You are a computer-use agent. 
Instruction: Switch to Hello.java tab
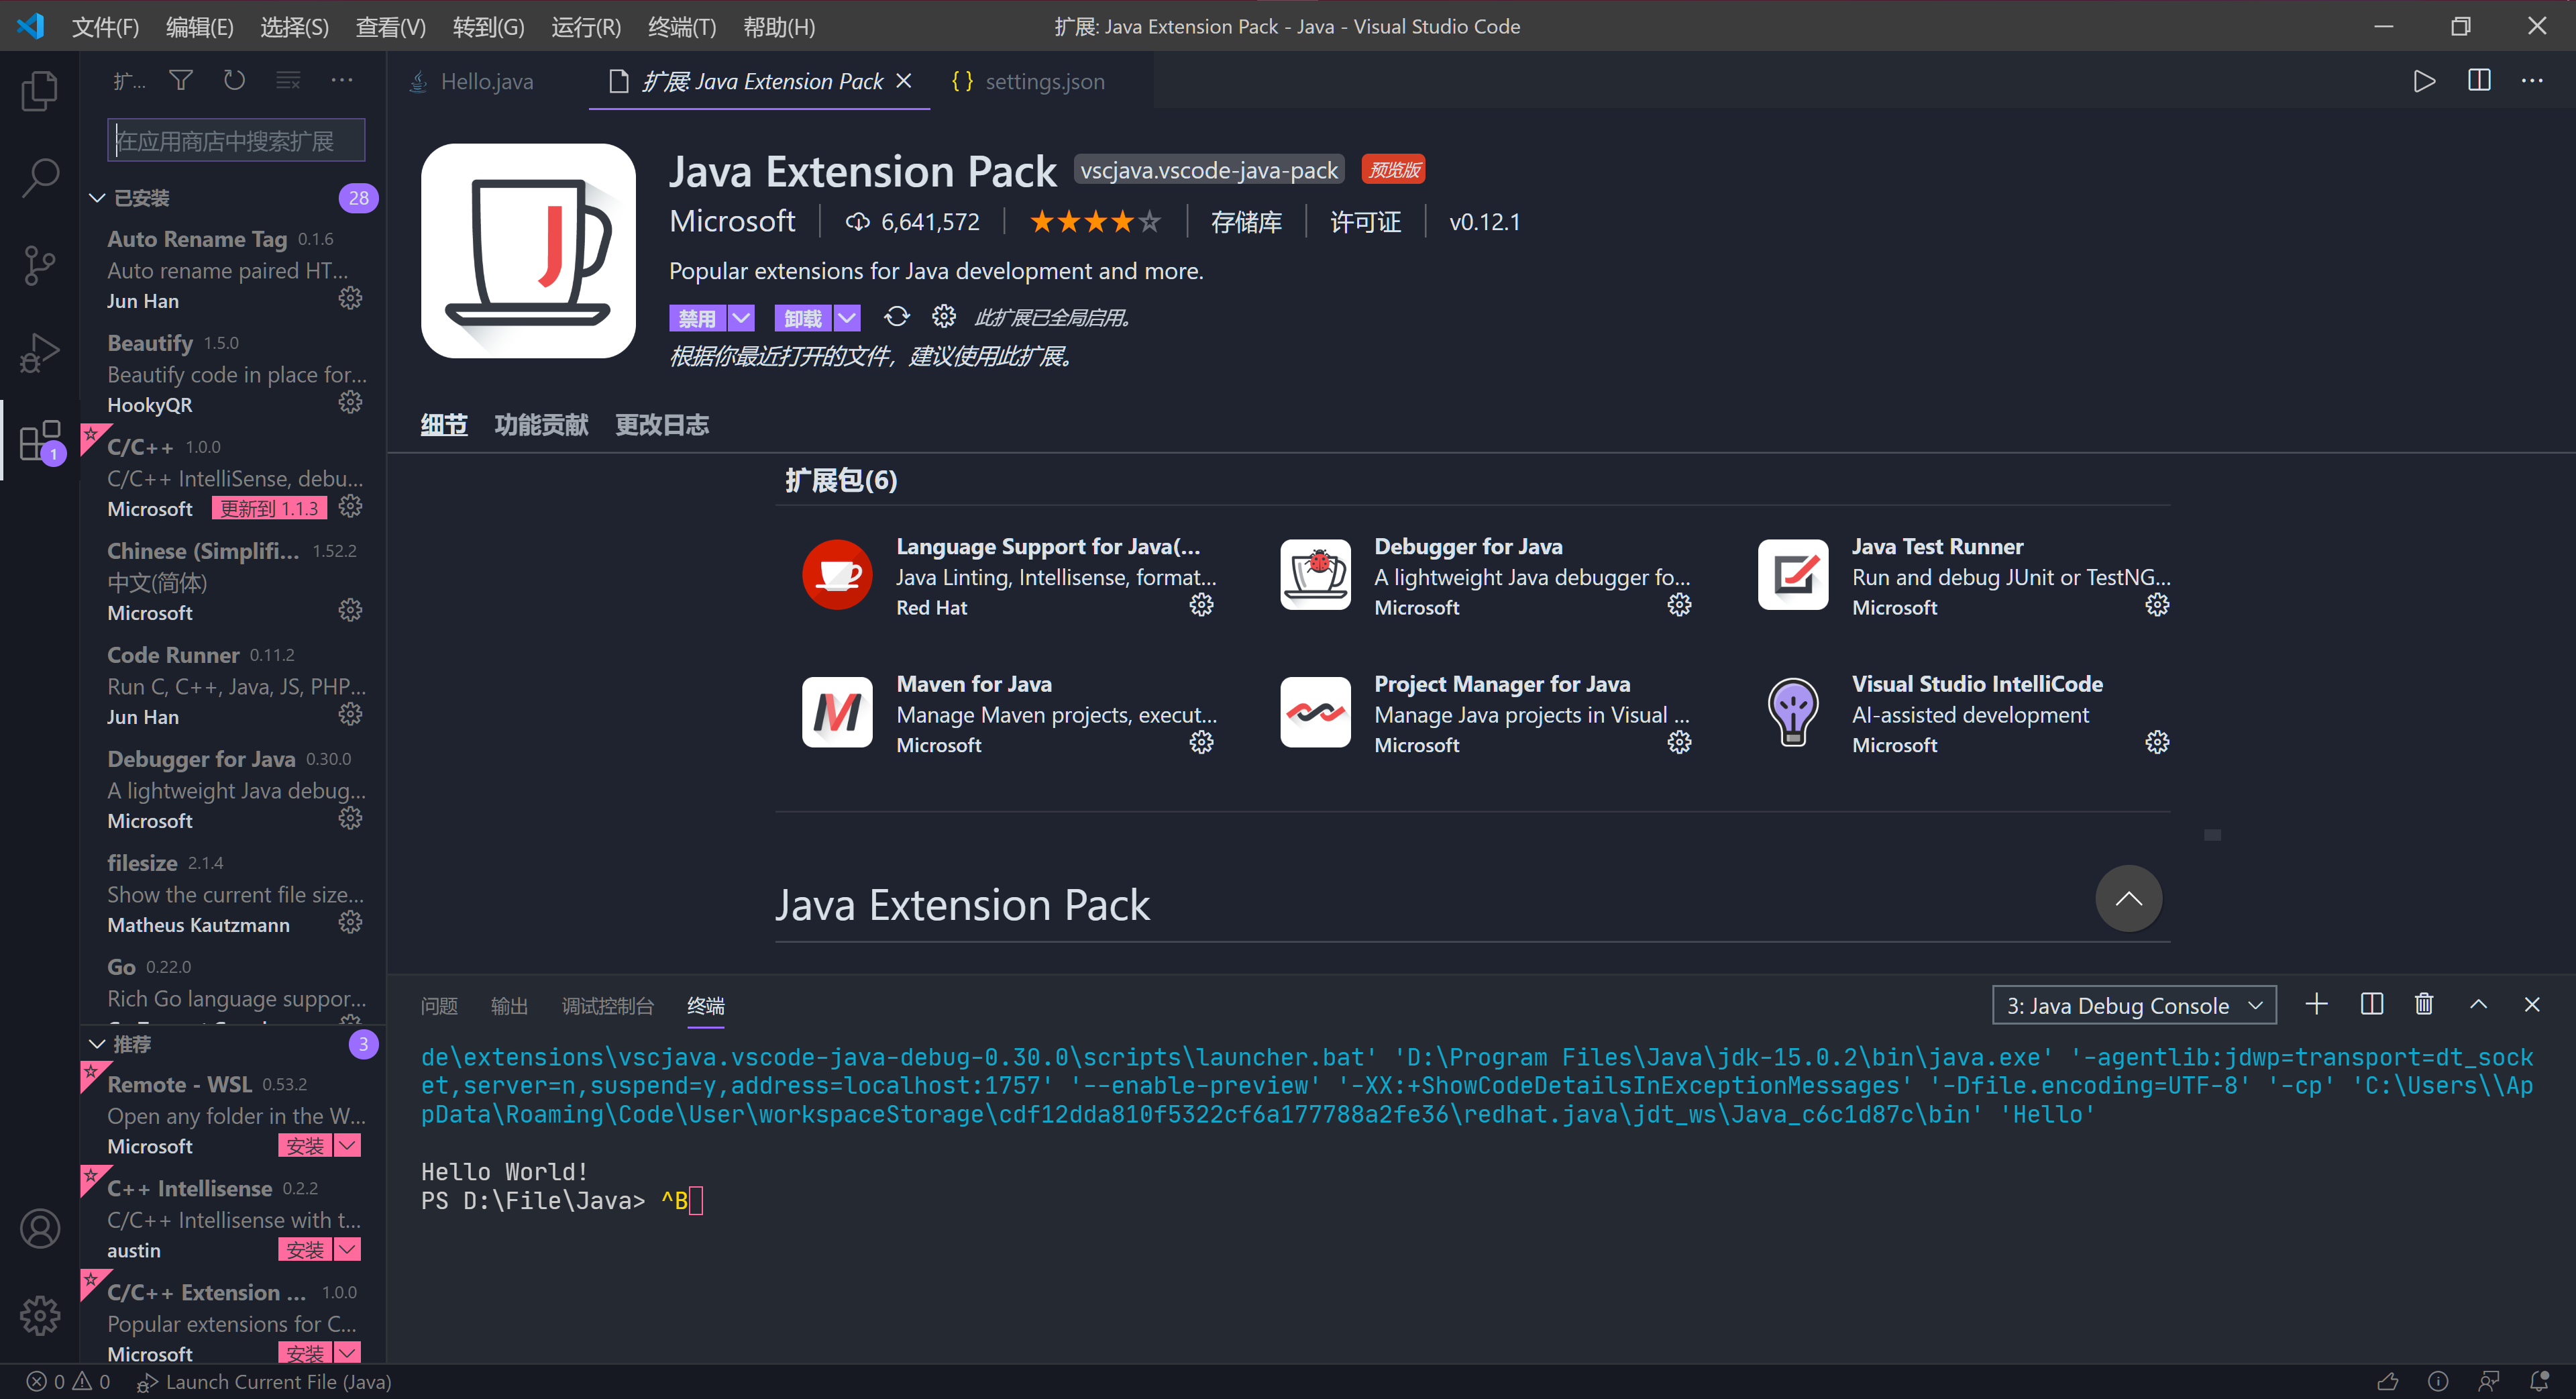pyautogui.click(x=487, y=82)
